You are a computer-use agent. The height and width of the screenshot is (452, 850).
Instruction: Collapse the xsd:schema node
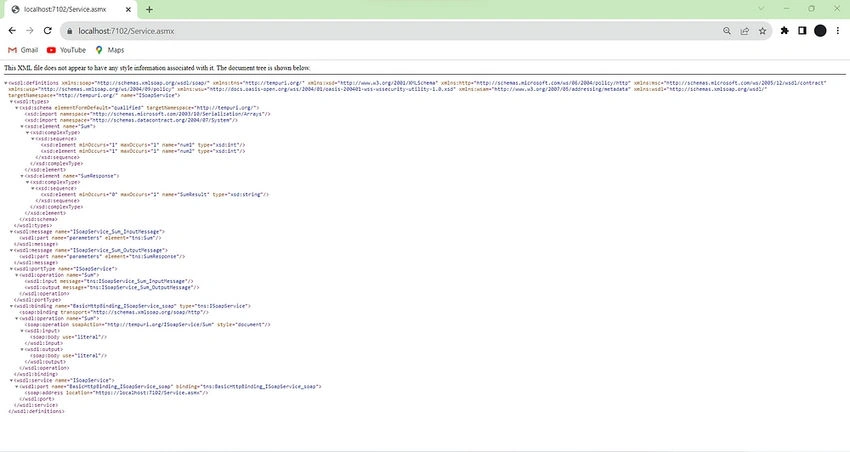[x=17, y=108]
